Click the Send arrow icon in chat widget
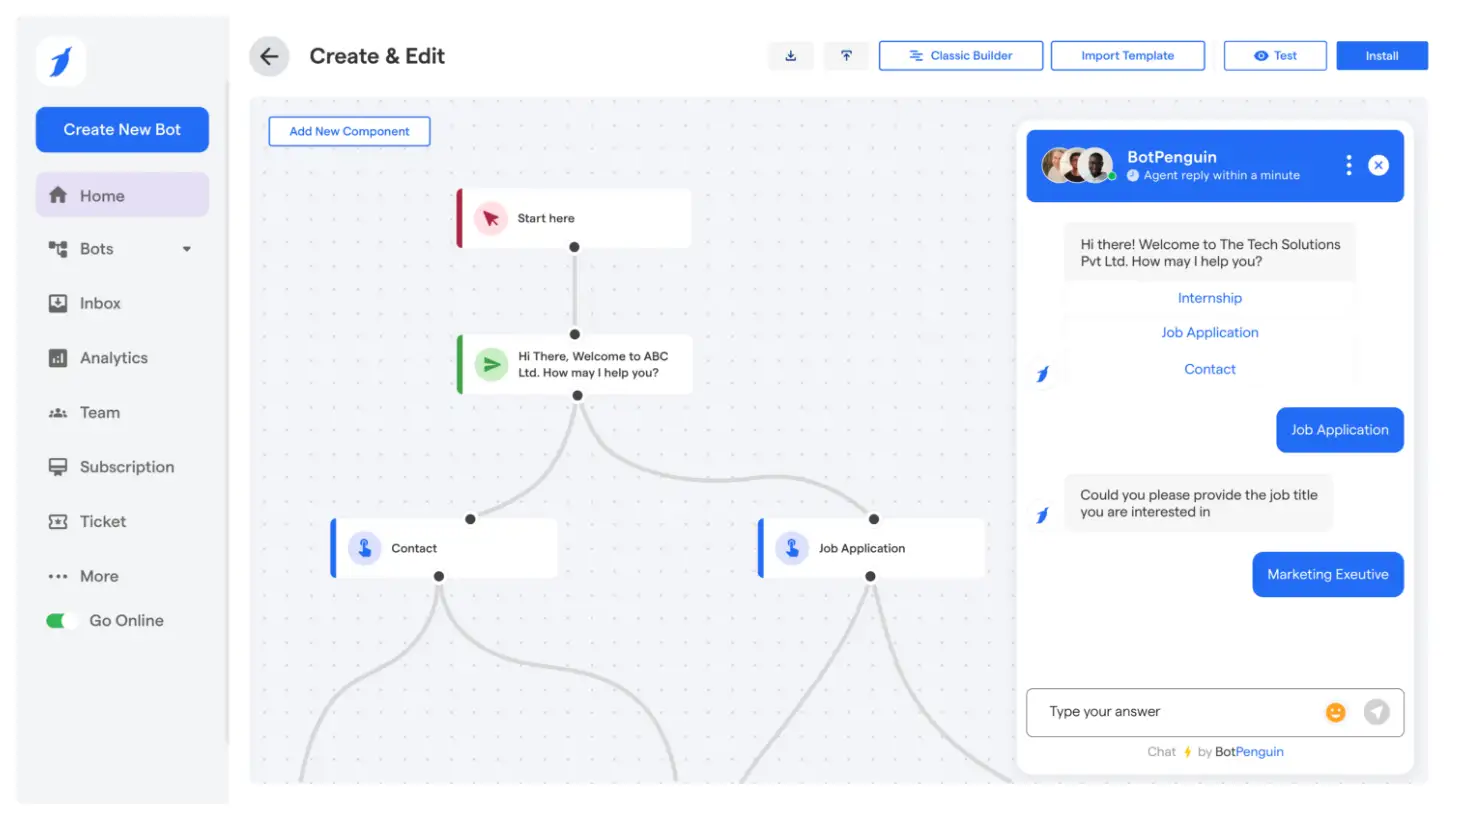 (x=1377, y=712)
